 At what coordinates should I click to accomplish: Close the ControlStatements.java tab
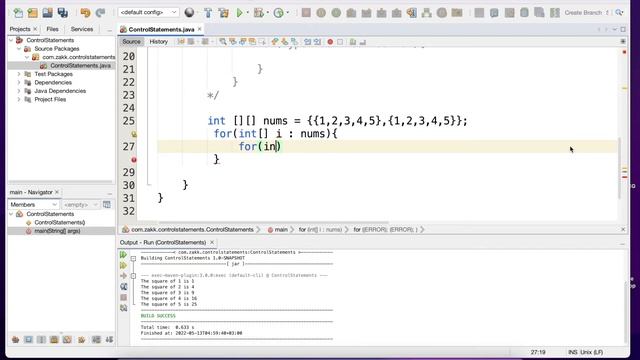tap(200, 29)
